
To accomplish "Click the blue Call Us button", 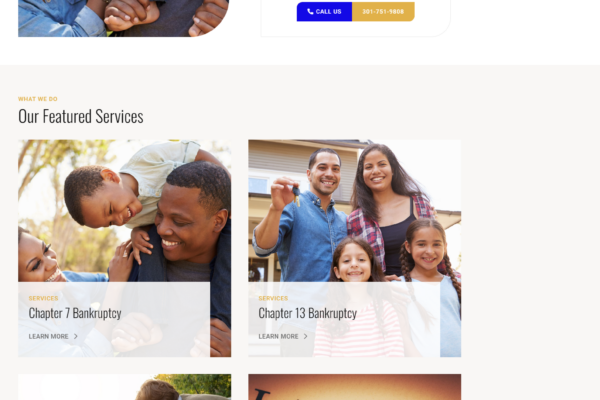I will tap(324, 11).
